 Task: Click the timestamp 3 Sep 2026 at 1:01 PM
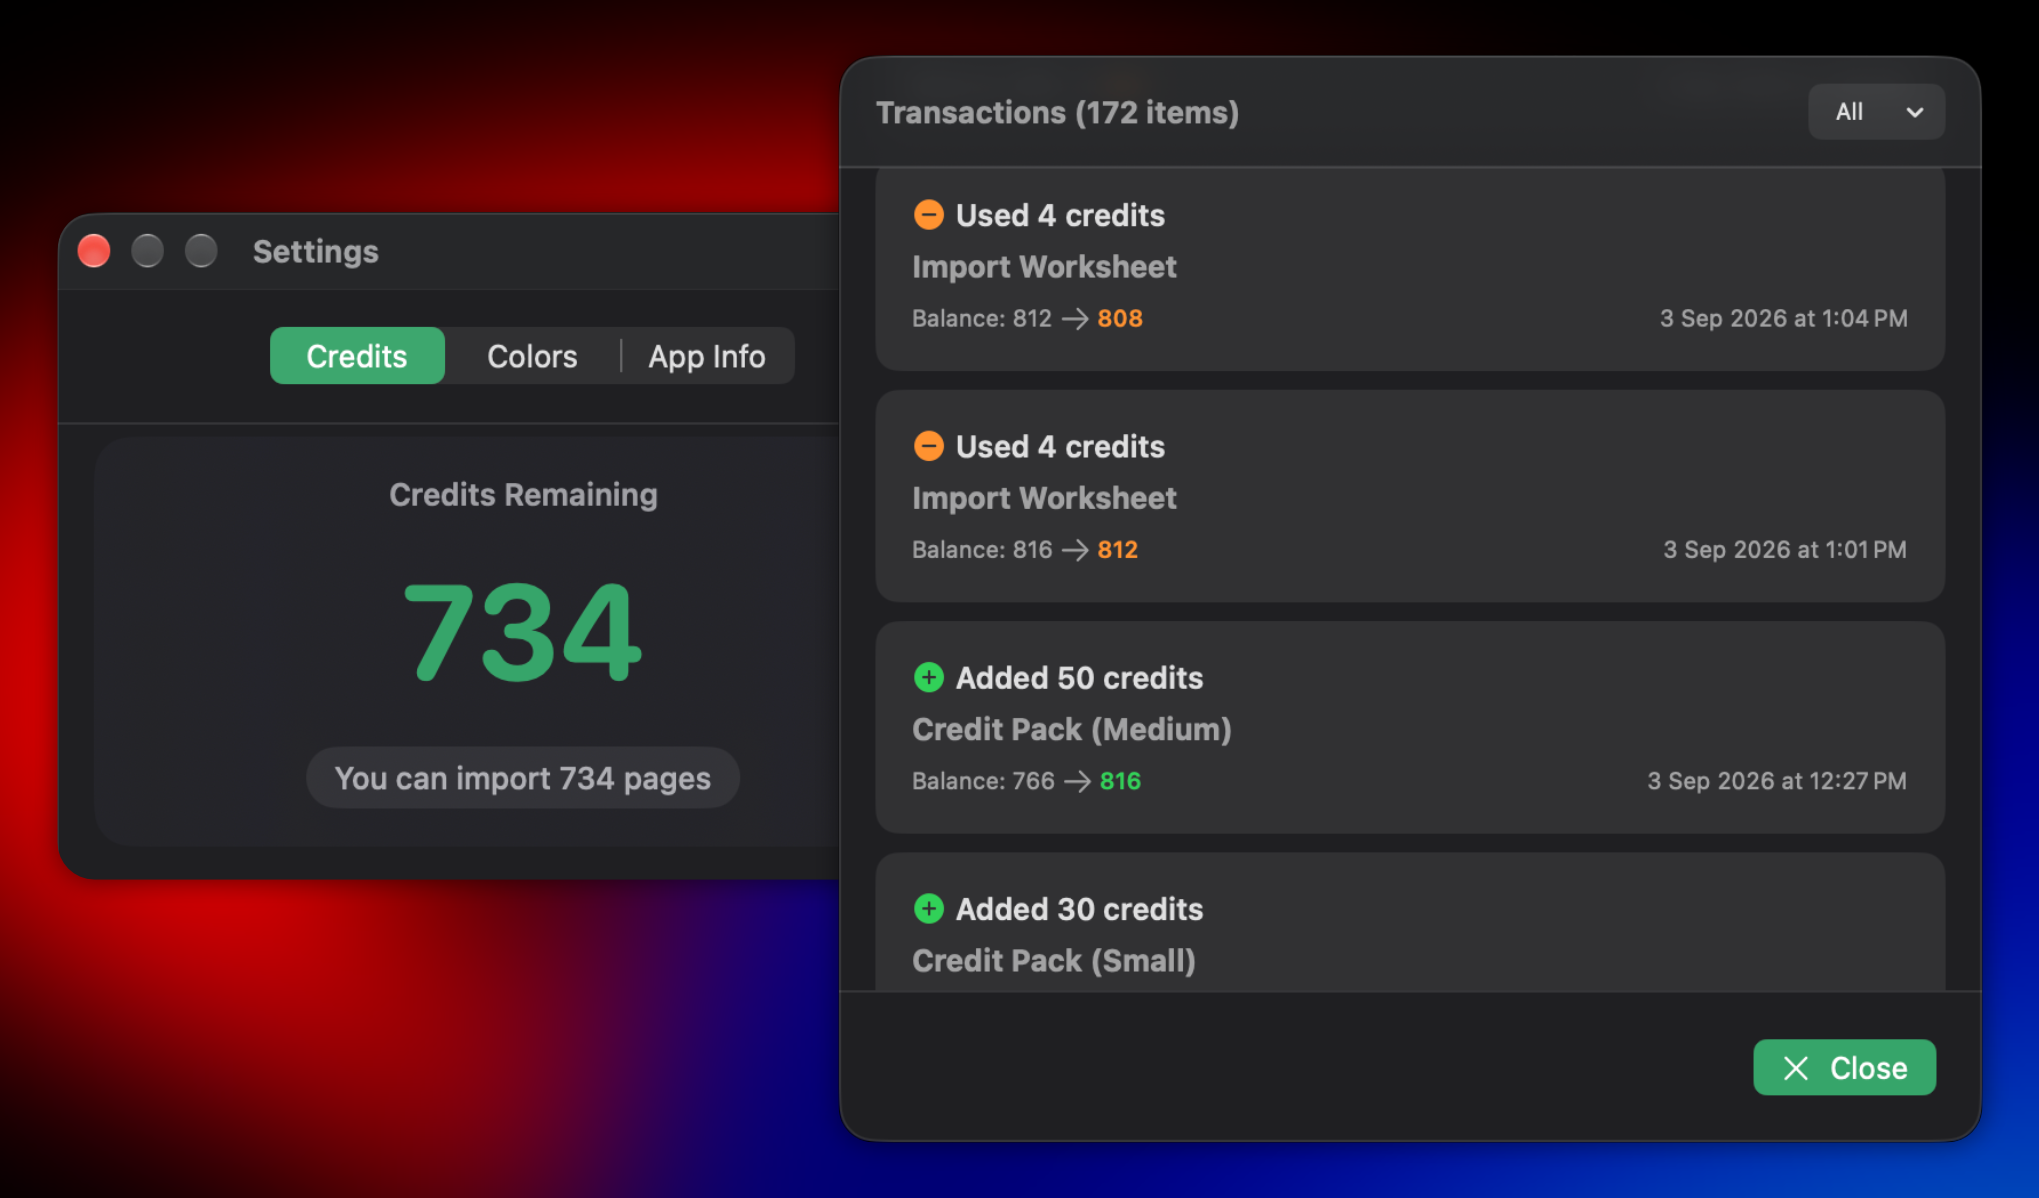[1785, 549]
